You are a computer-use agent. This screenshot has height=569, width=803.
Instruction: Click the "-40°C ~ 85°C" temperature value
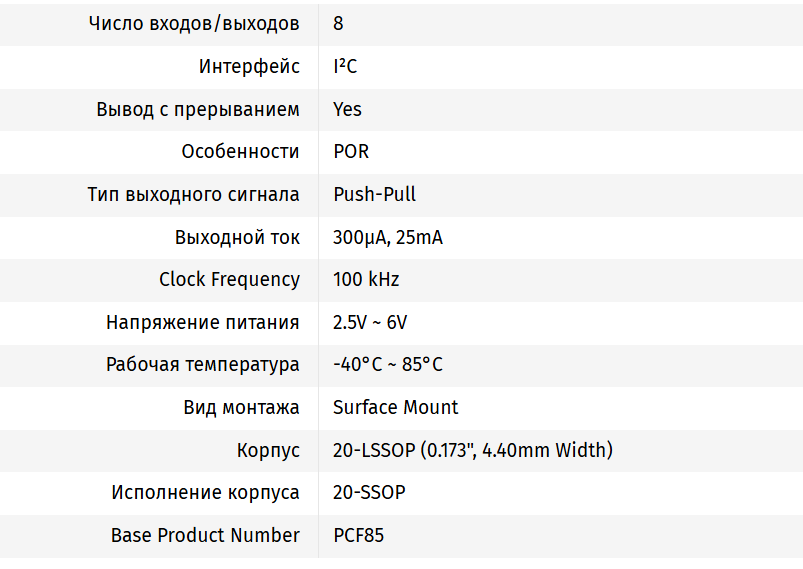tap(388, 365)
